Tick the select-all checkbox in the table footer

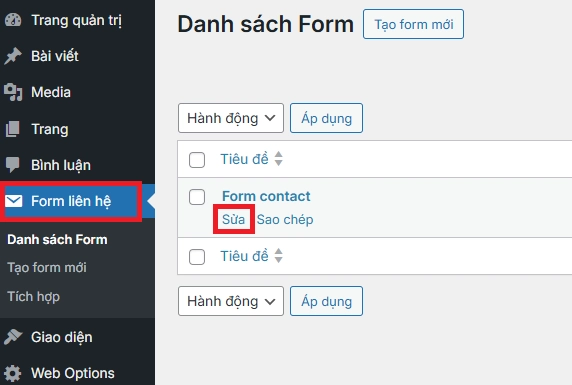click(x=197, y=257)
